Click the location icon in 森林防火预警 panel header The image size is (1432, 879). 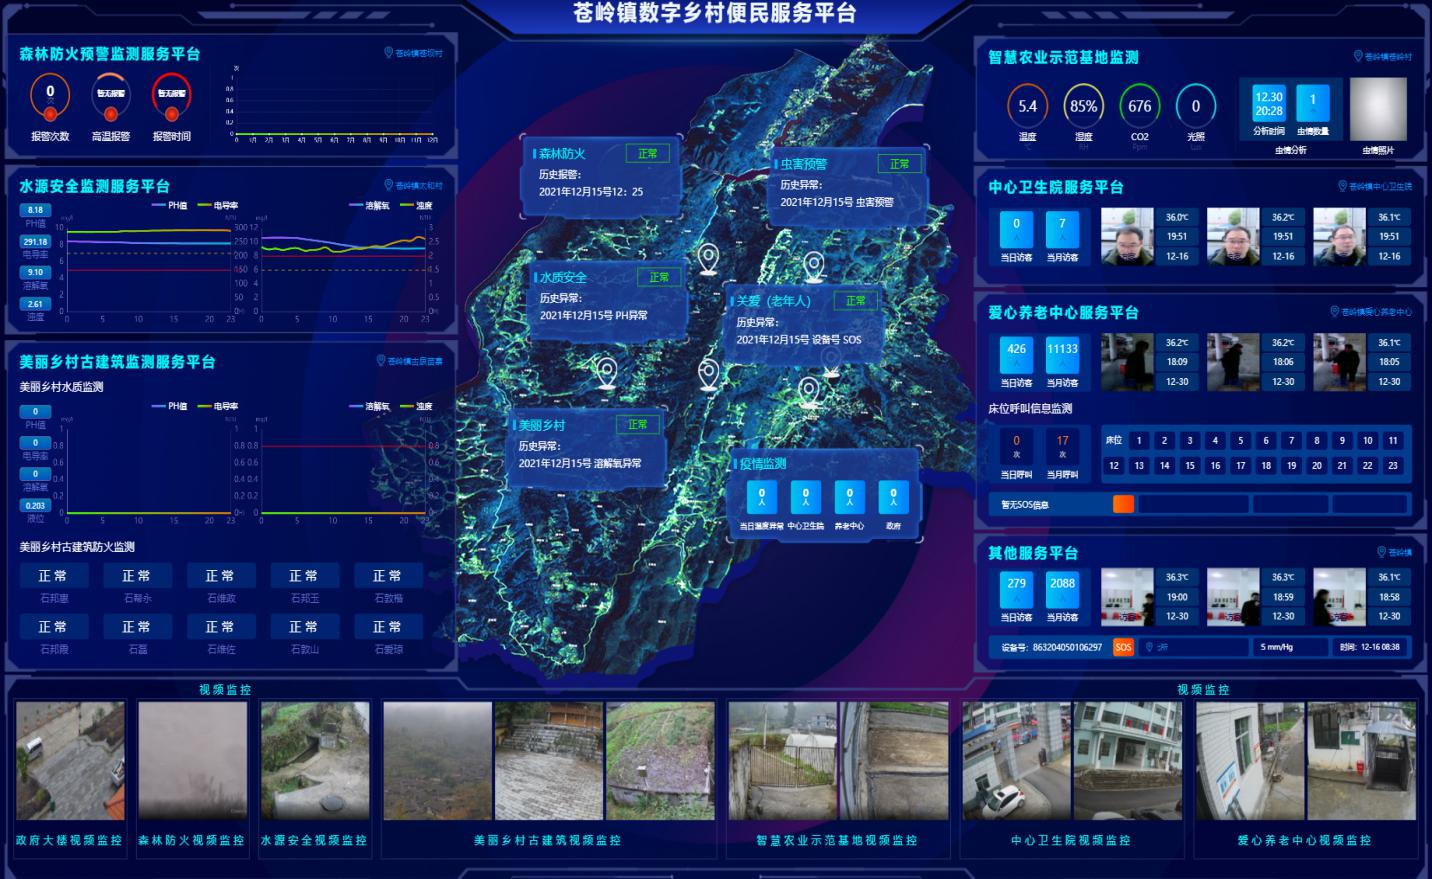389,53
